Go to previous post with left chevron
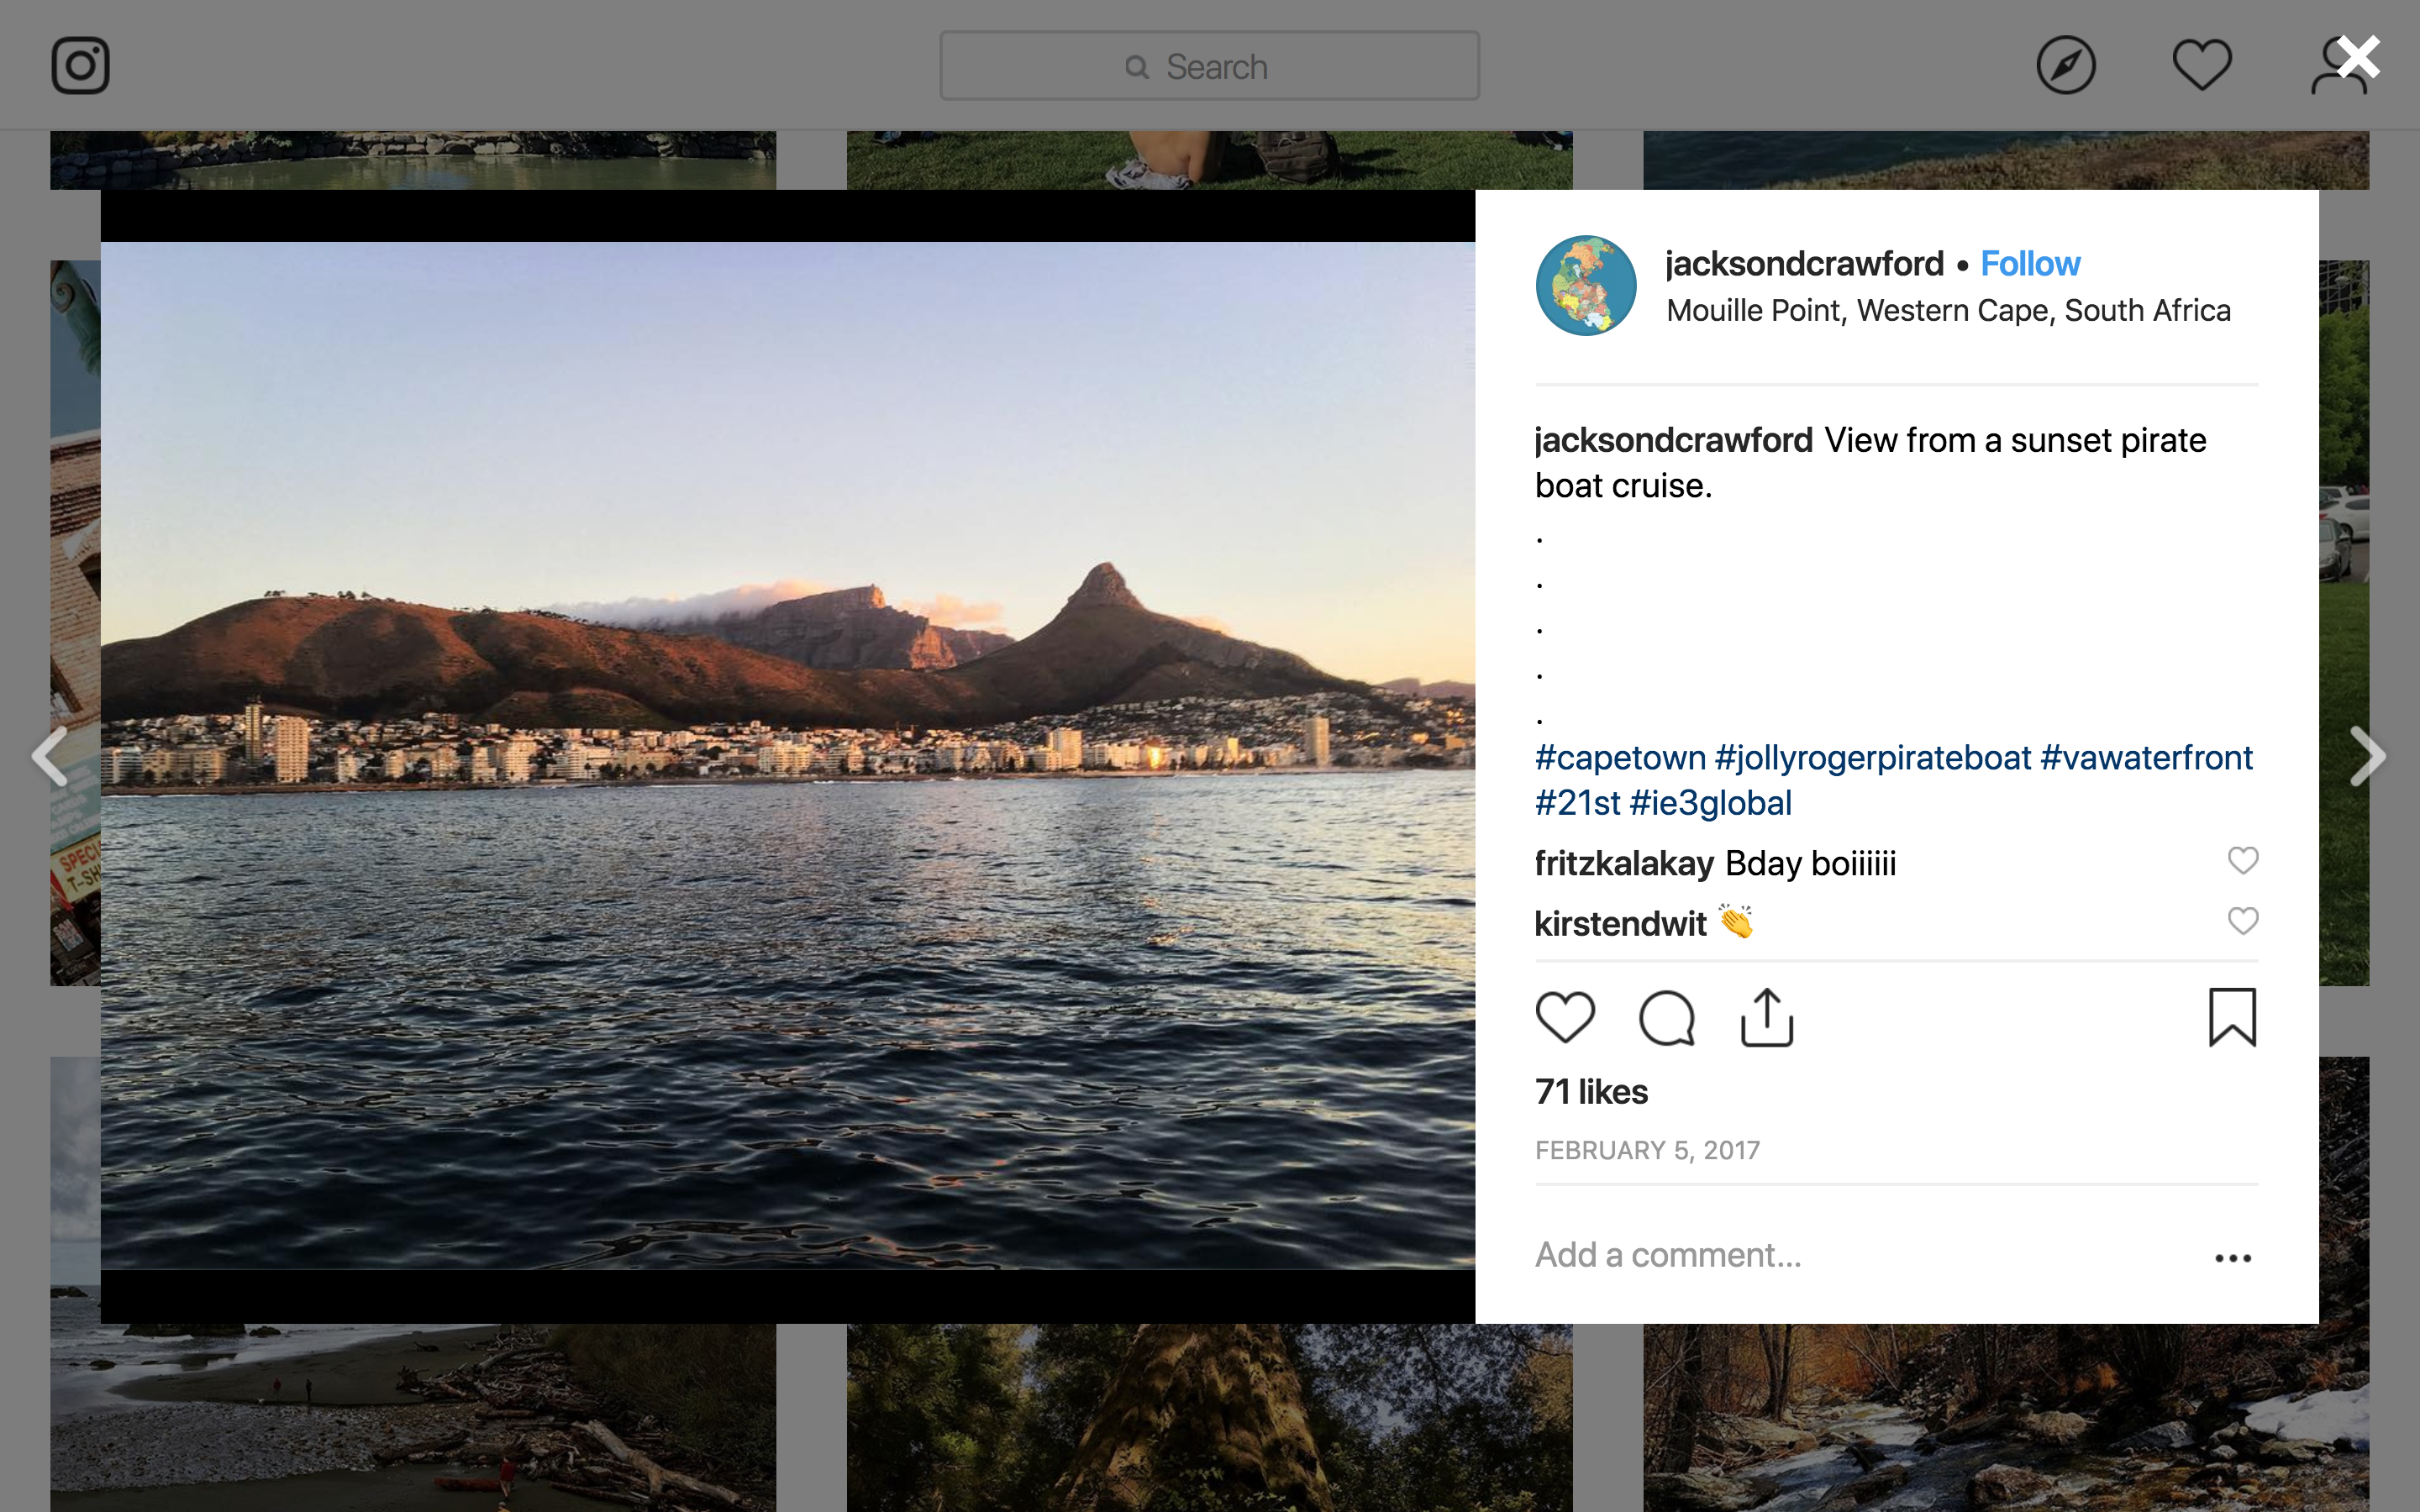This screenshot has height=1512, width=2420. click(x=50, y=756)
